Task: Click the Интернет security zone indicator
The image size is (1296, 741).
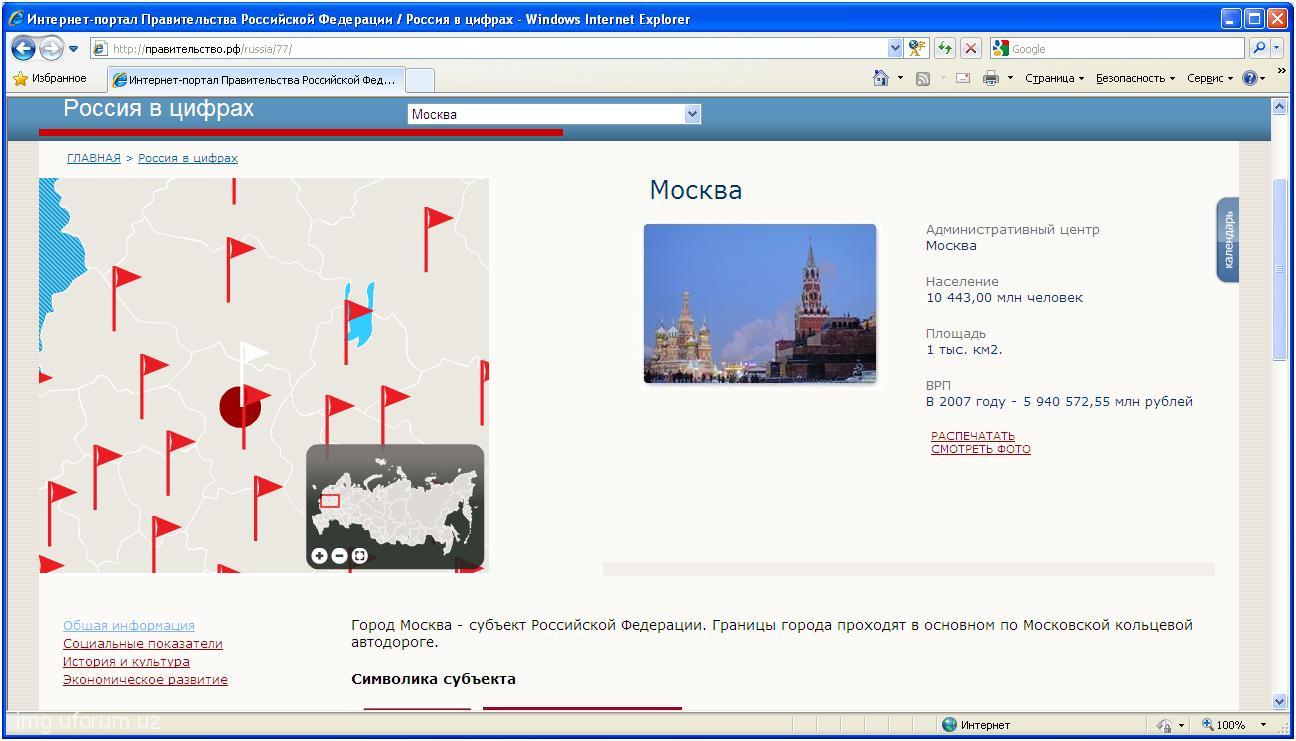Action: pos(976,725)
